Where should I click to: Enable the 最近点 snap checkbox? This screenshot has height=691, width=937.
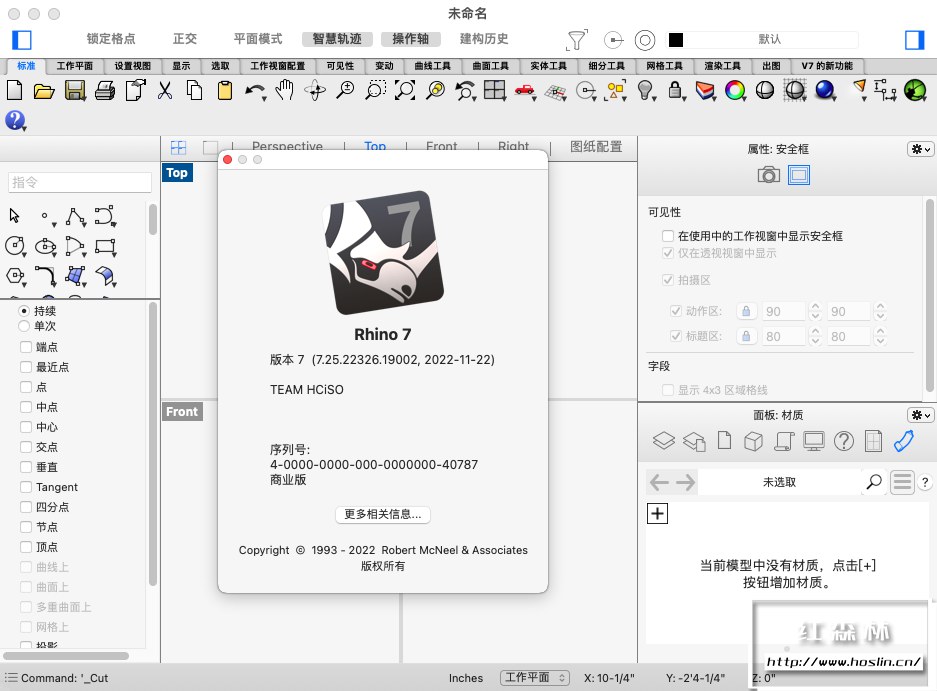(26, 366)
